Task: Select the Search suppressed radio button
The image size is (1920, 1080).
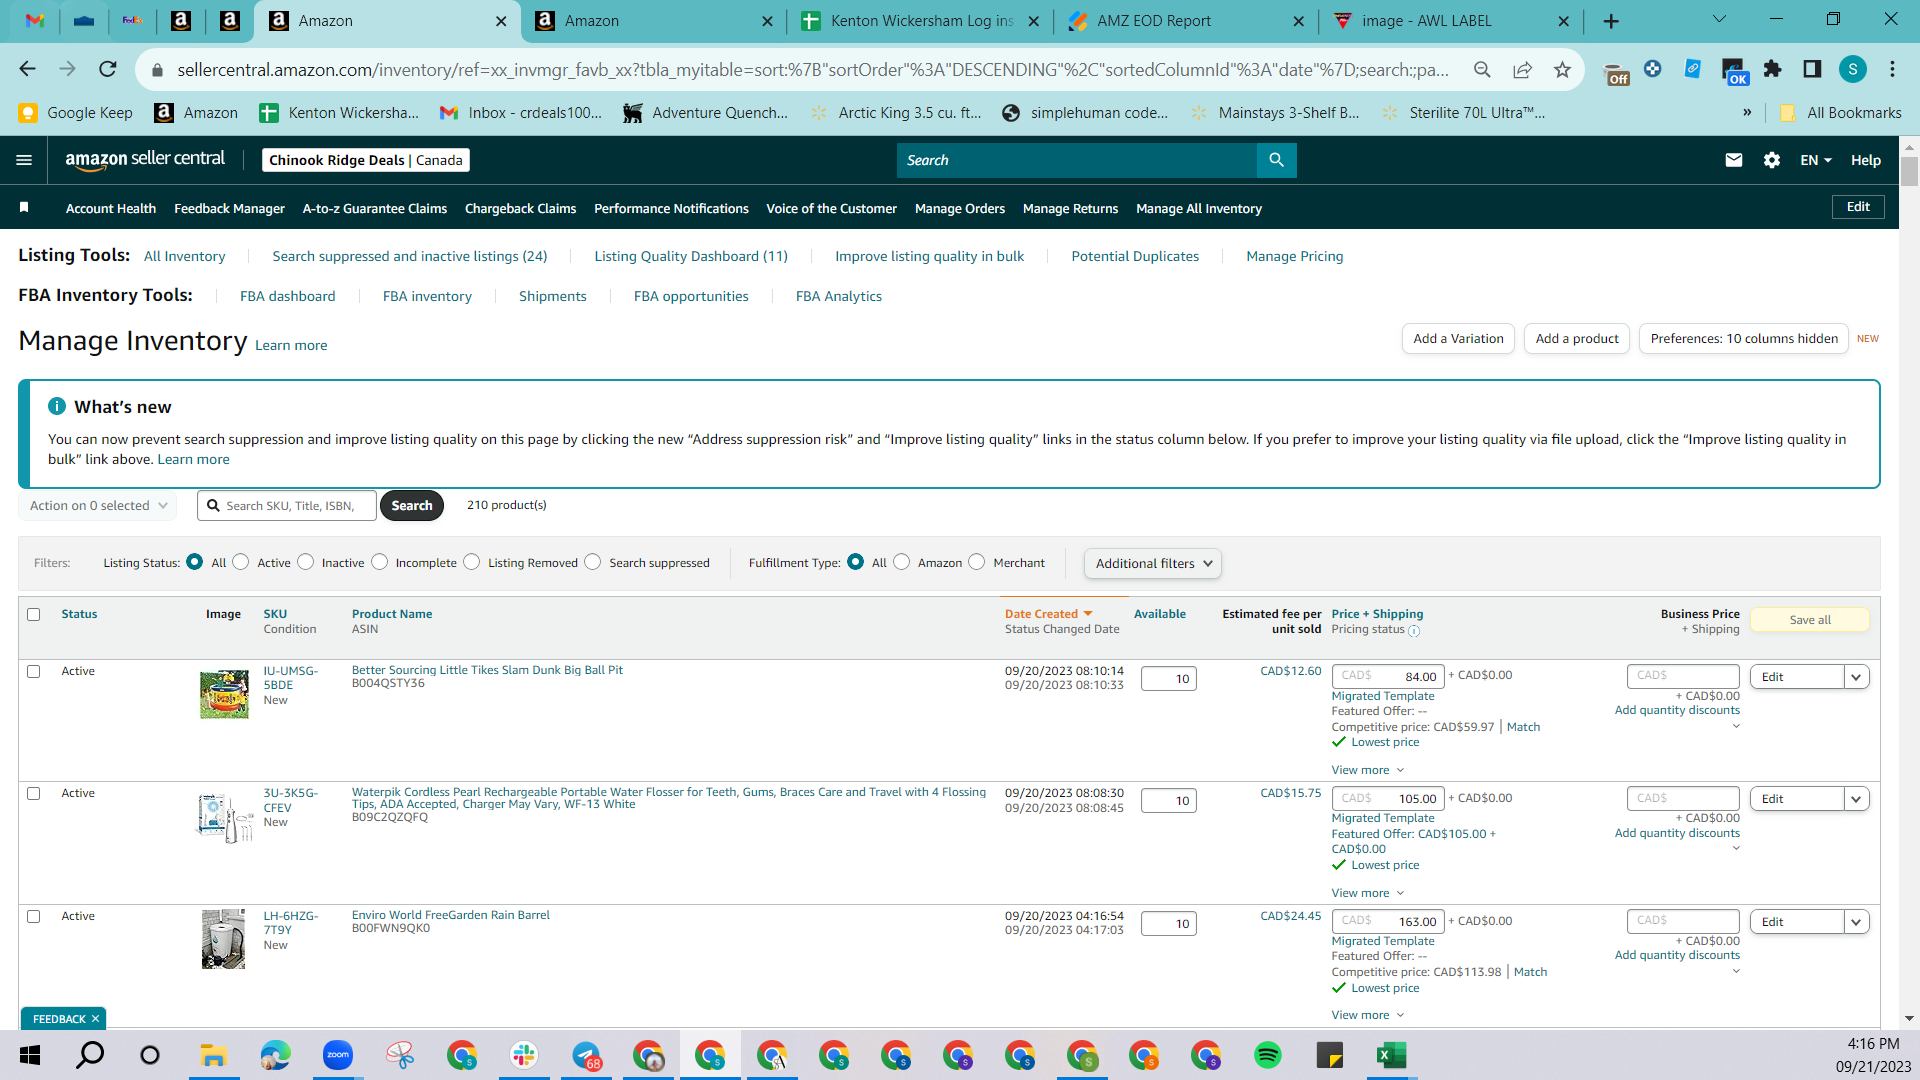Action: (593, 562)
